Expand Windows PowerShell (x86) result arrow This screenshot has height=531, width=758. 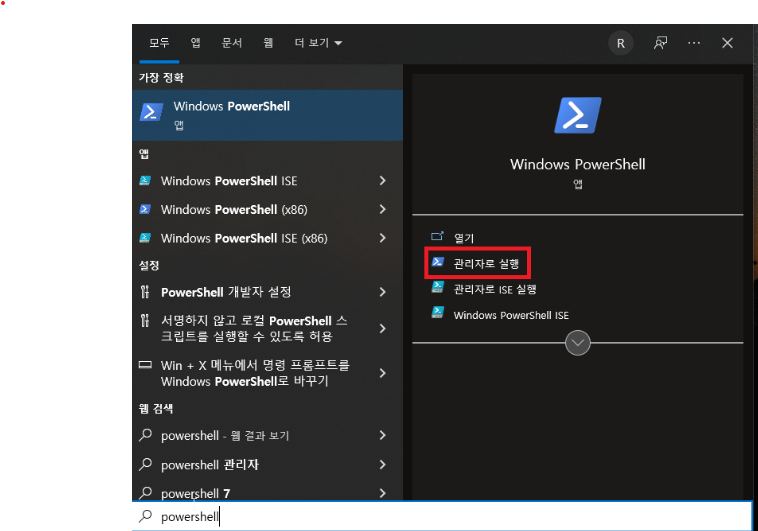point(382,209)
